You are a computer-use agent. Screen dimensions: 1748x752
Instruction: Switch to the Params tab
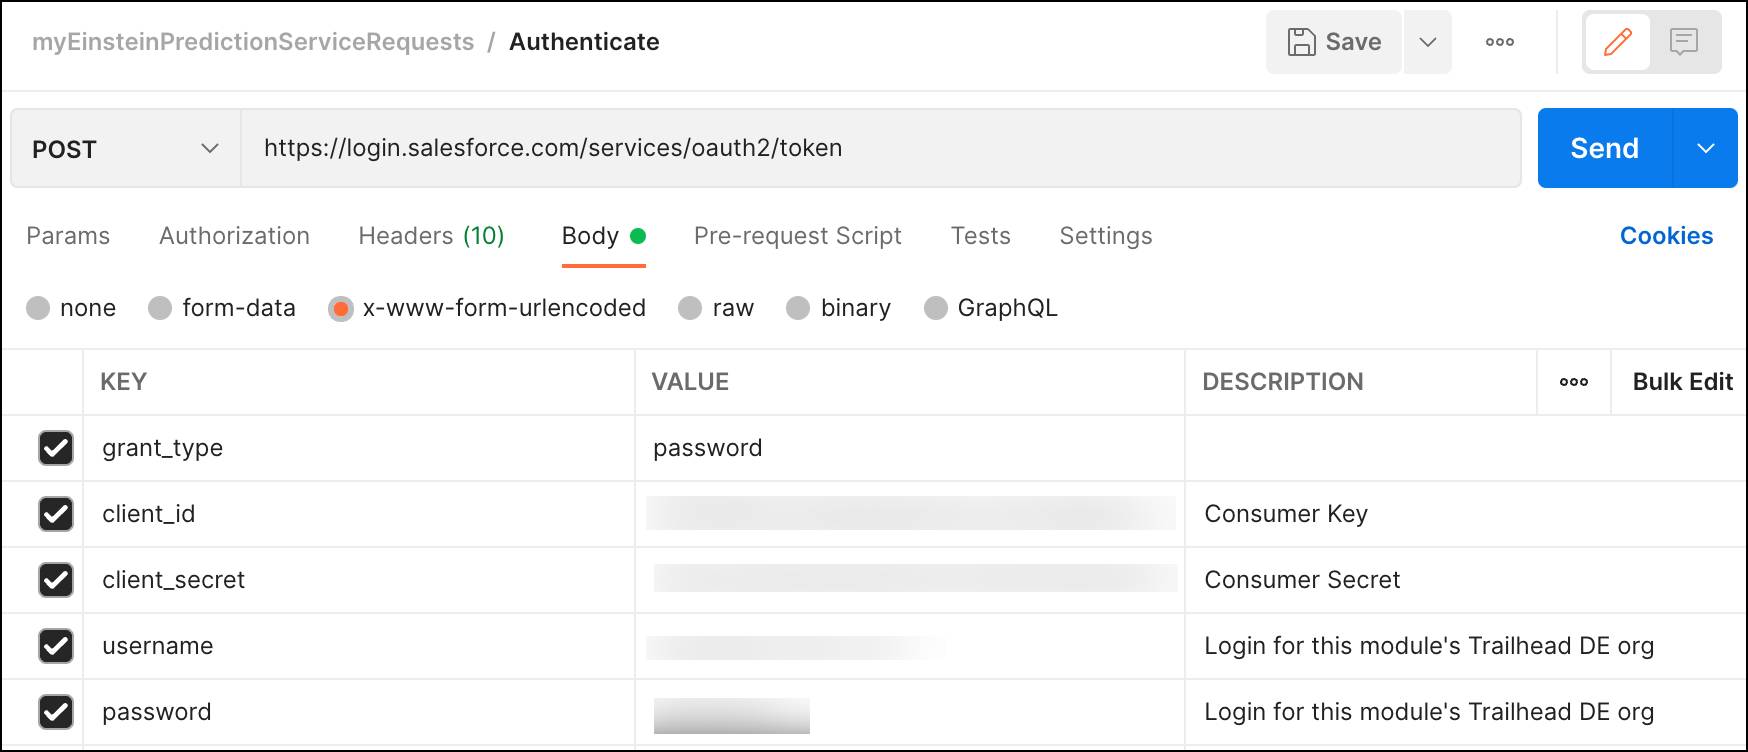[x=68, y=236]
